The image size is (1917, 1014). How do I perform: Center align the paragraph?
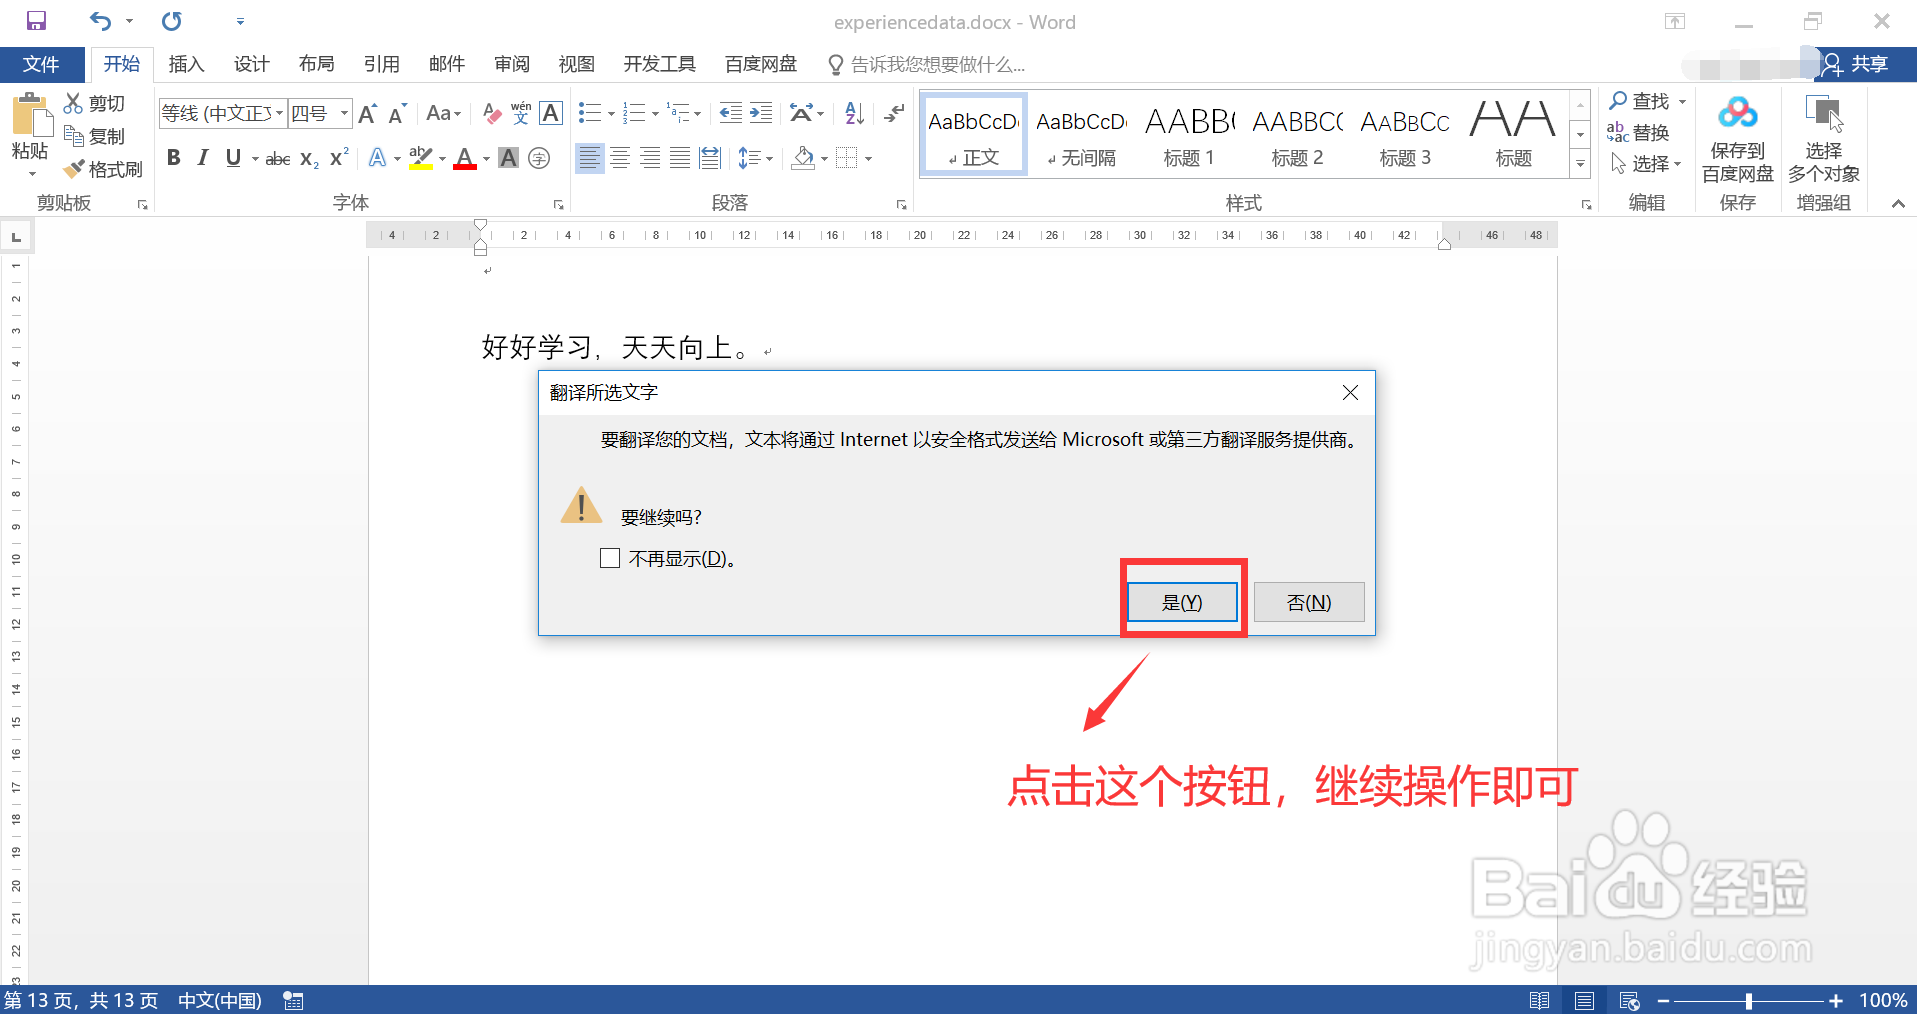pyautogui.click(x=620, y=158)
